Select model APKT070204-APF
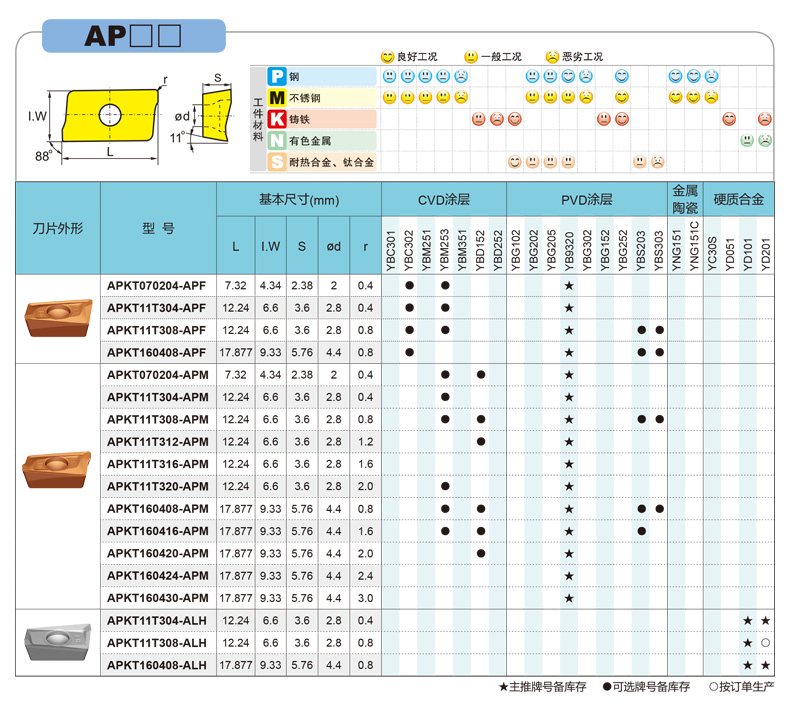Screen dimensions: 790x709 pos(157,286)
